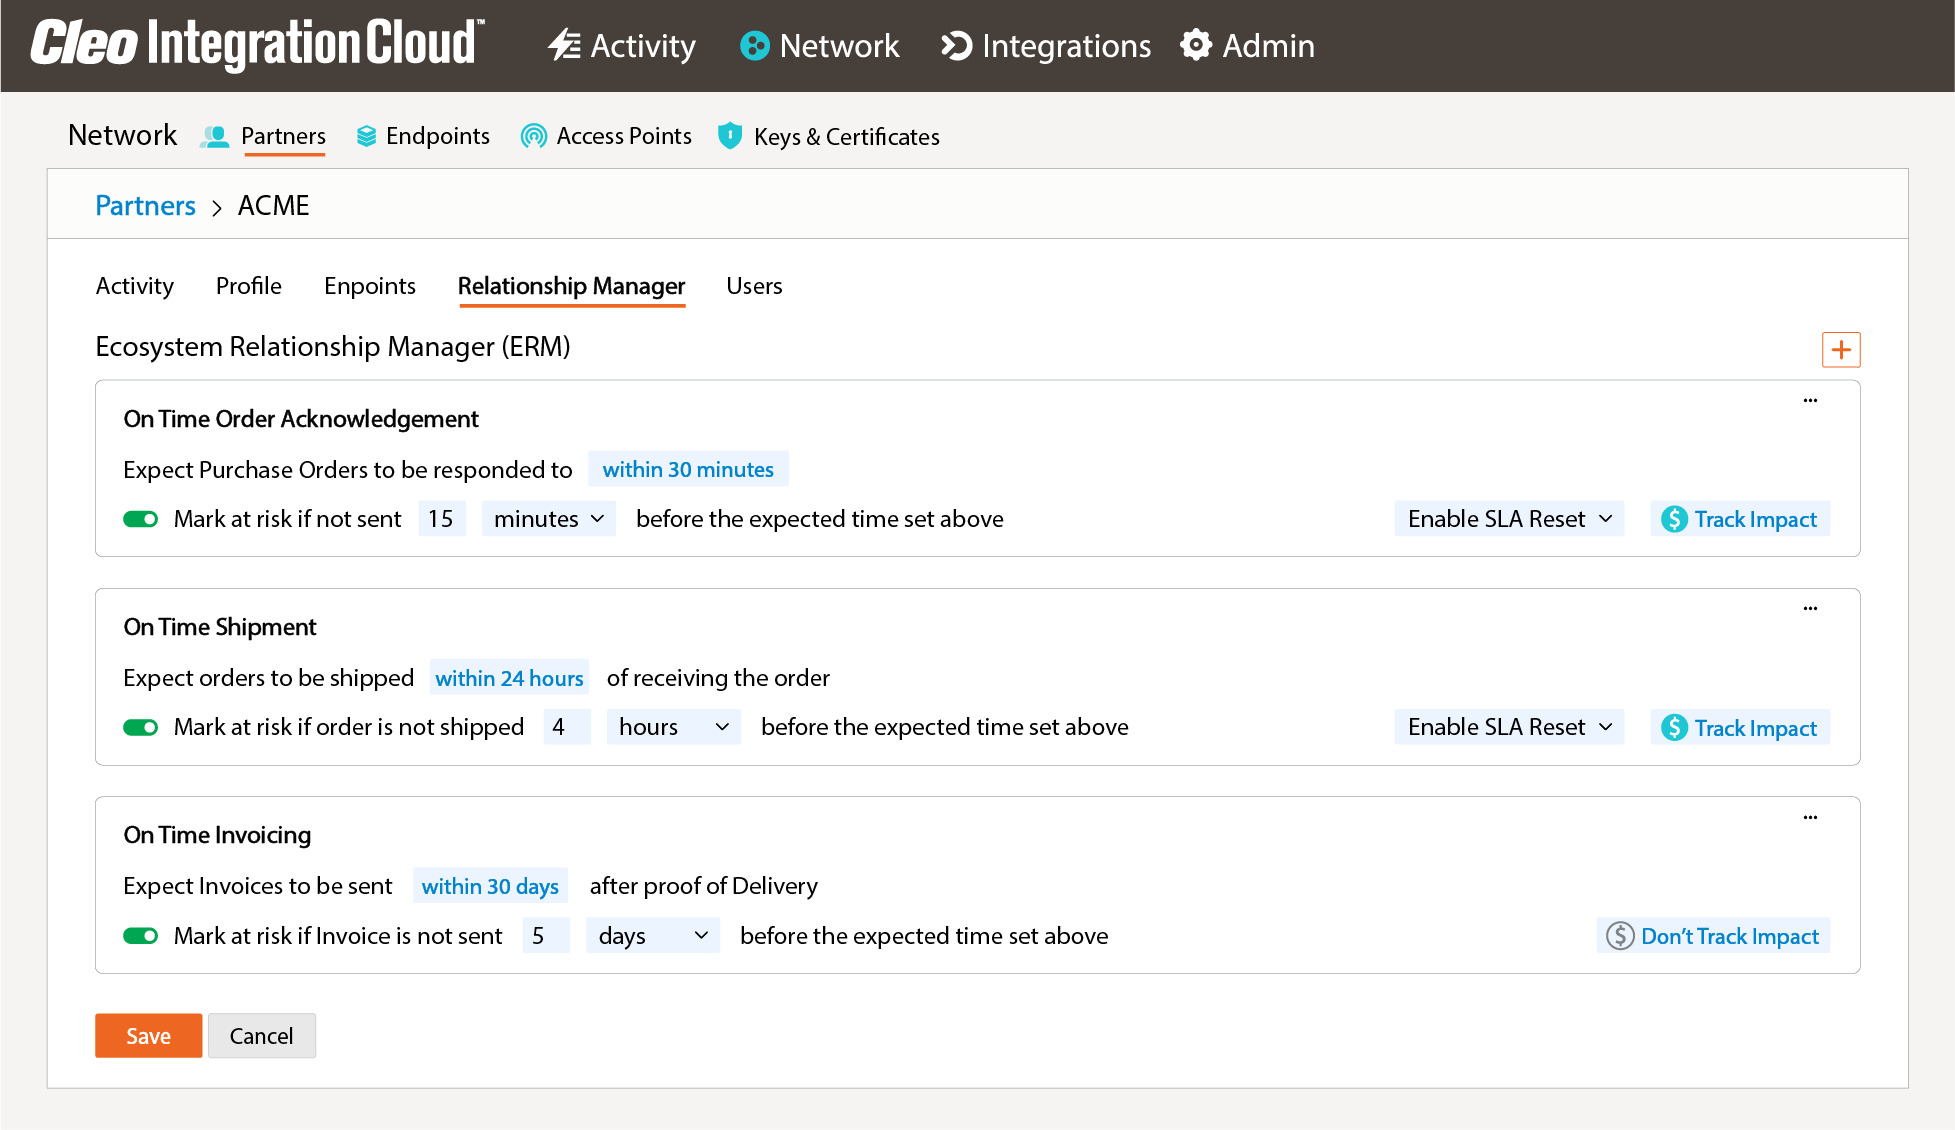1955x1130 pixels.
Task: Disable risk marking for On Time Order Acknowledgement
Action: click(x=141, y=518)
